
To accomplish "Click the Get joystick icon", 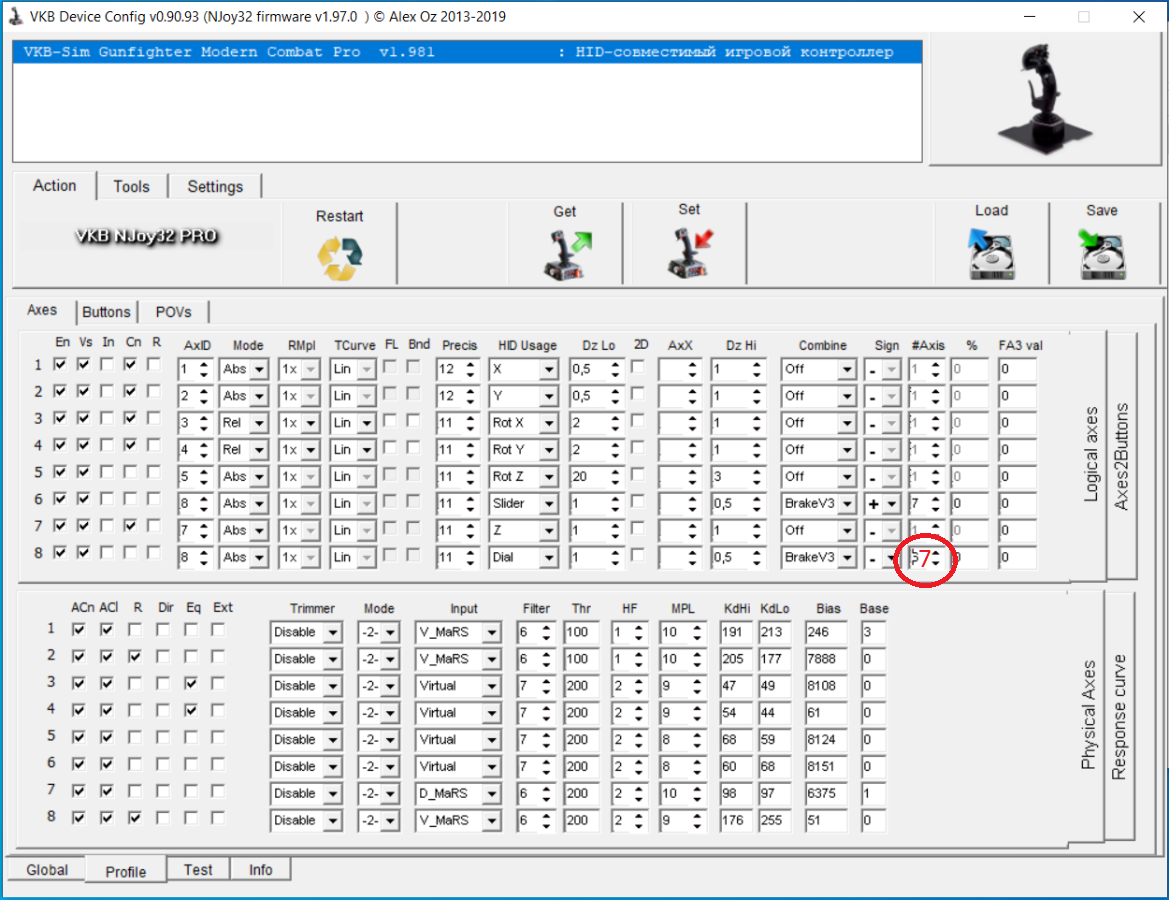I will pyautogui.click(x=566, y=255).
